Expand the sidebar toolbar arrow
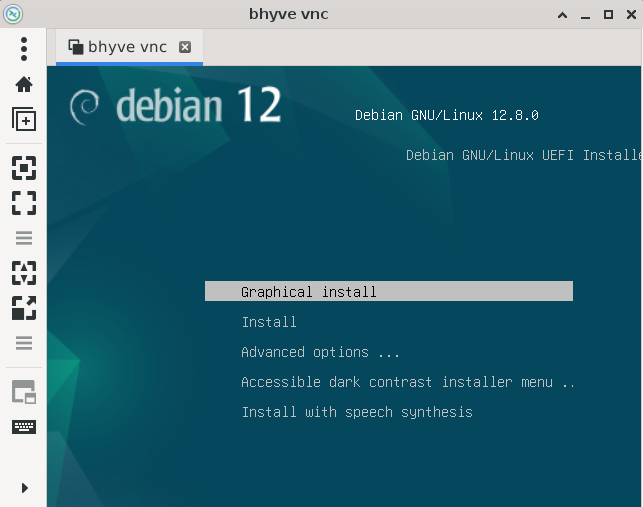 click(x=25, y=488)
